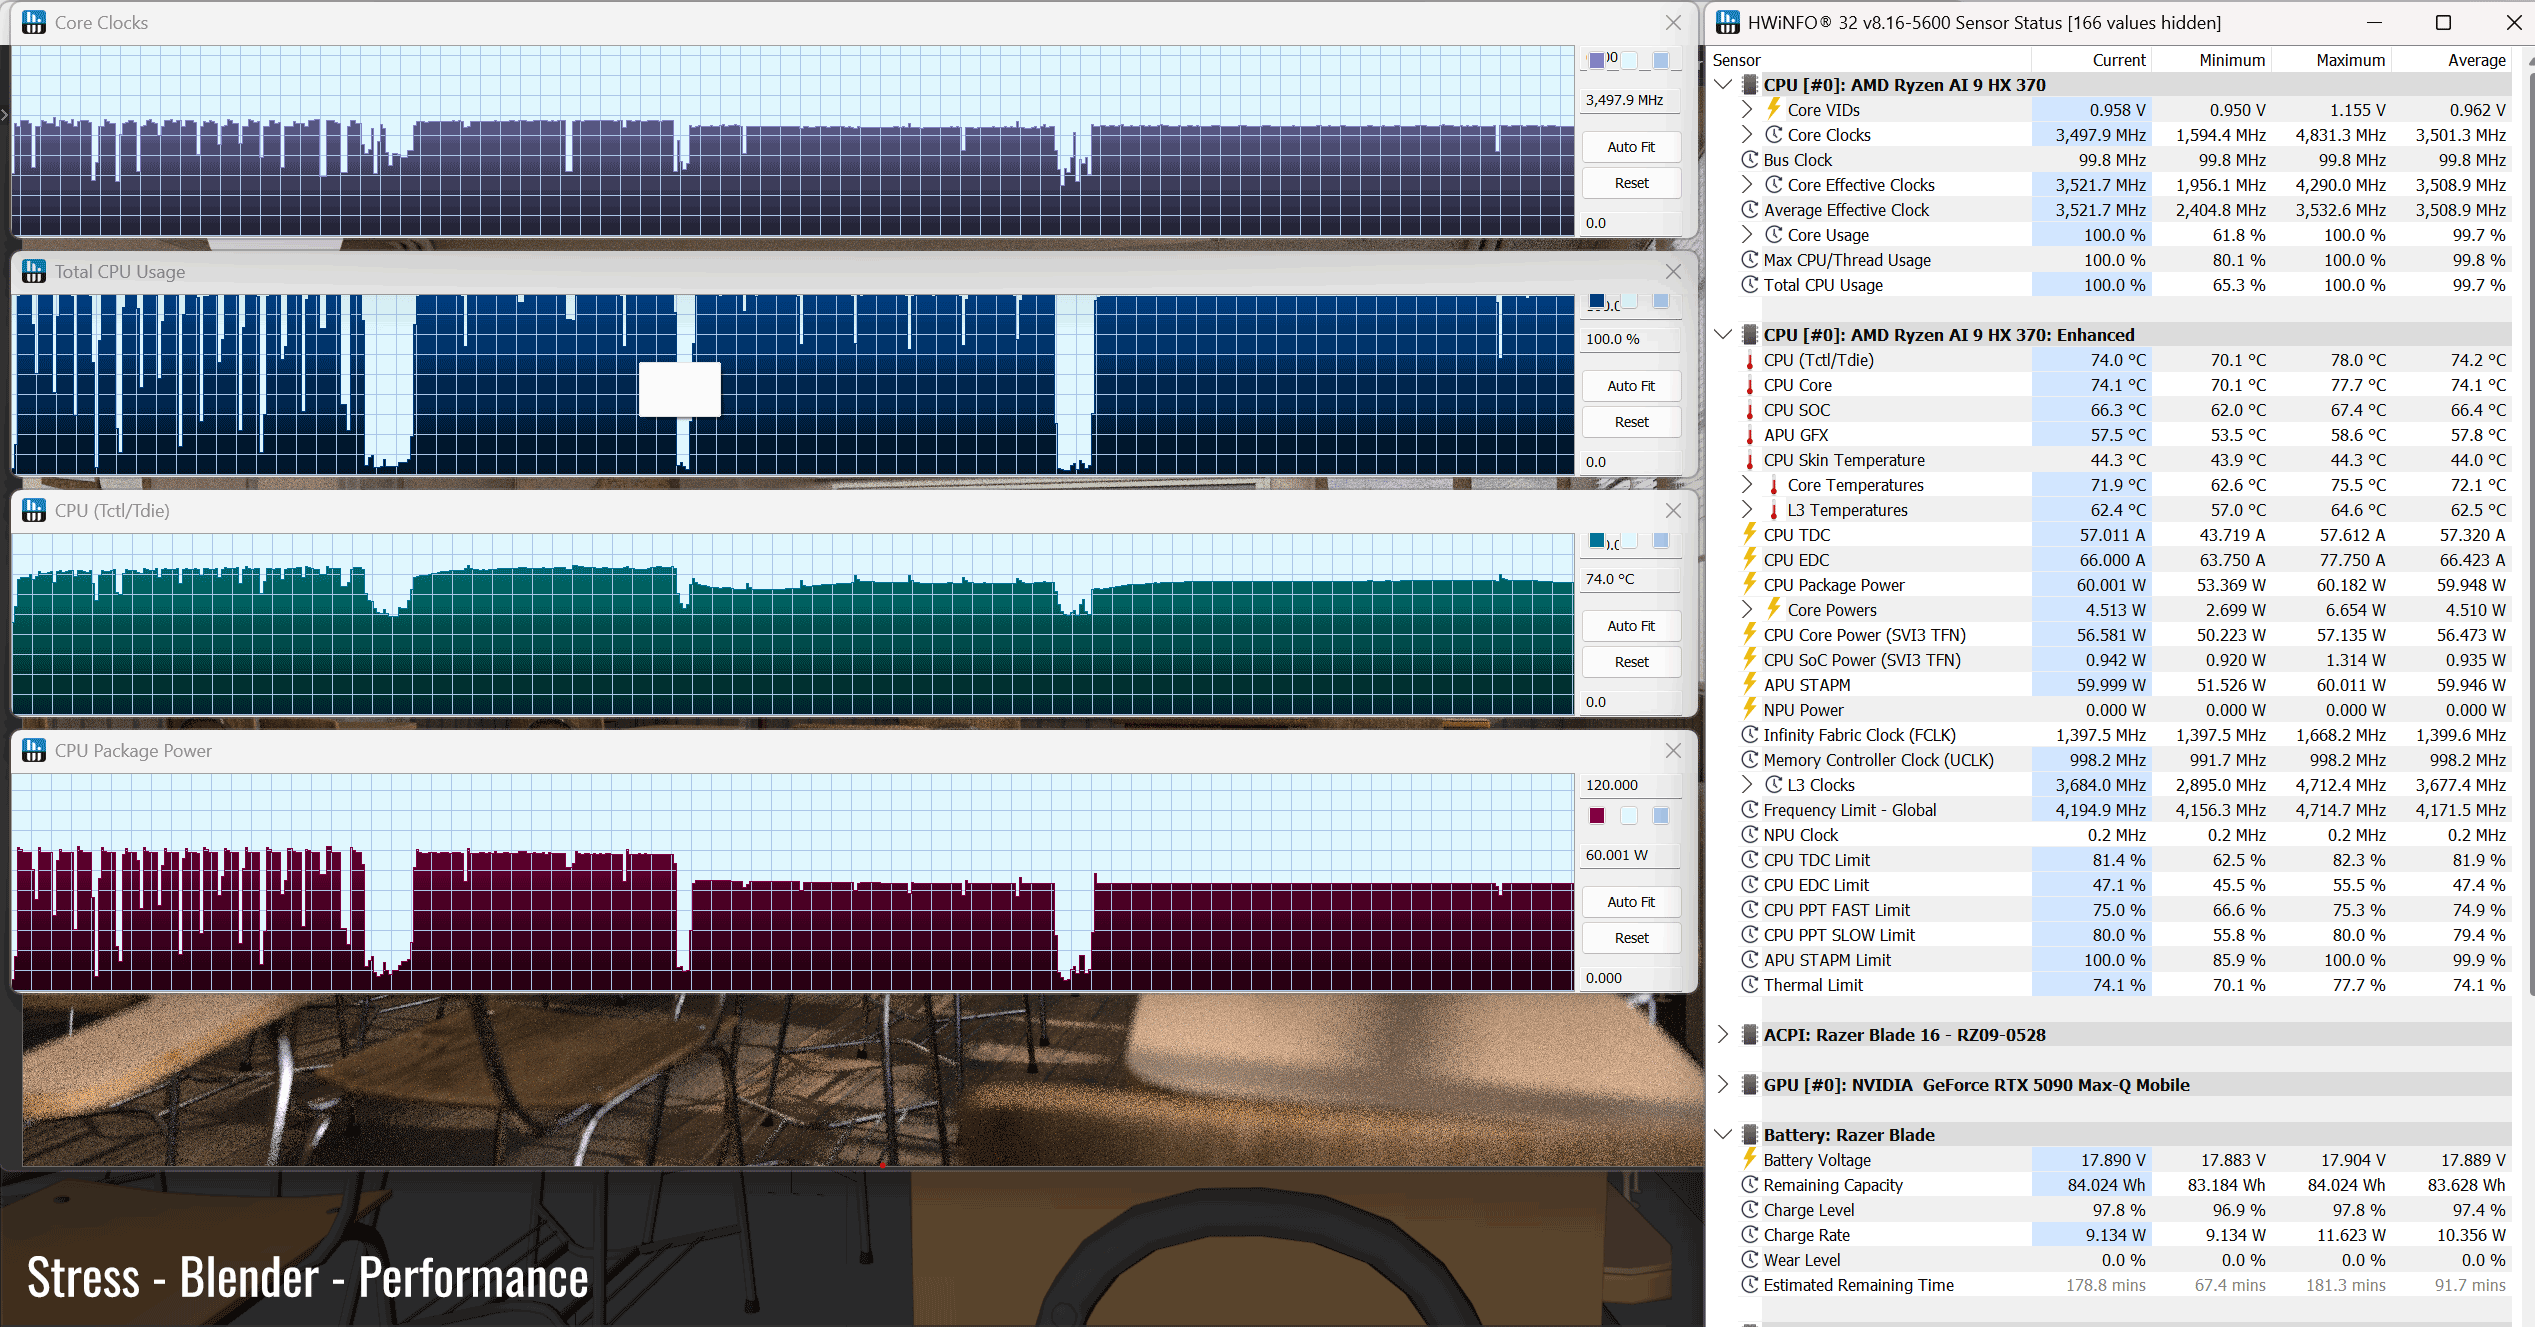Expand the Core Effective Clocks row
Screen dimensions: 2535x1327
[1747, 185]
